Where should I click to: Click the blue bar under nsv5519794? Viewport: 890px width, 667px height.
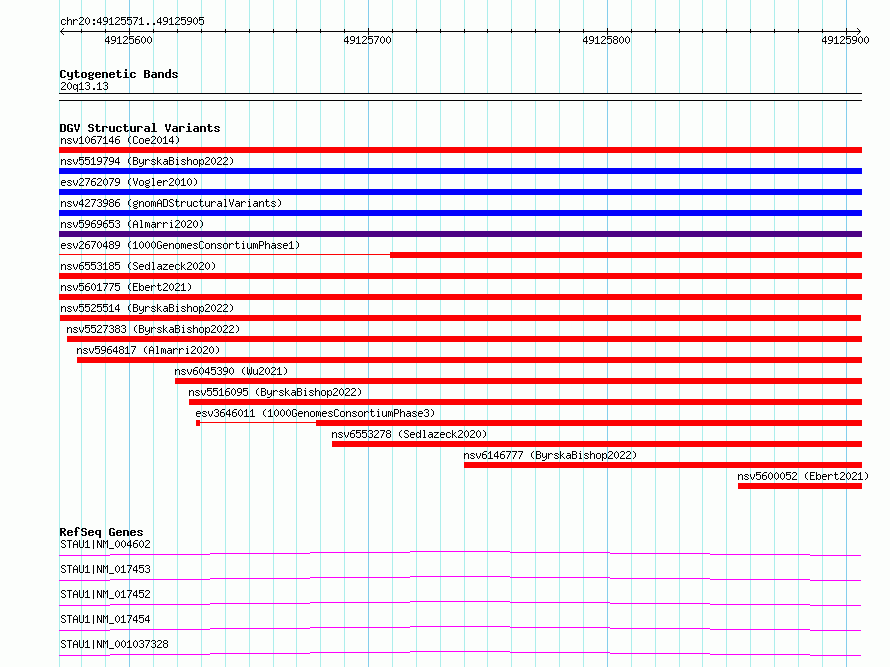click(460, 171)
